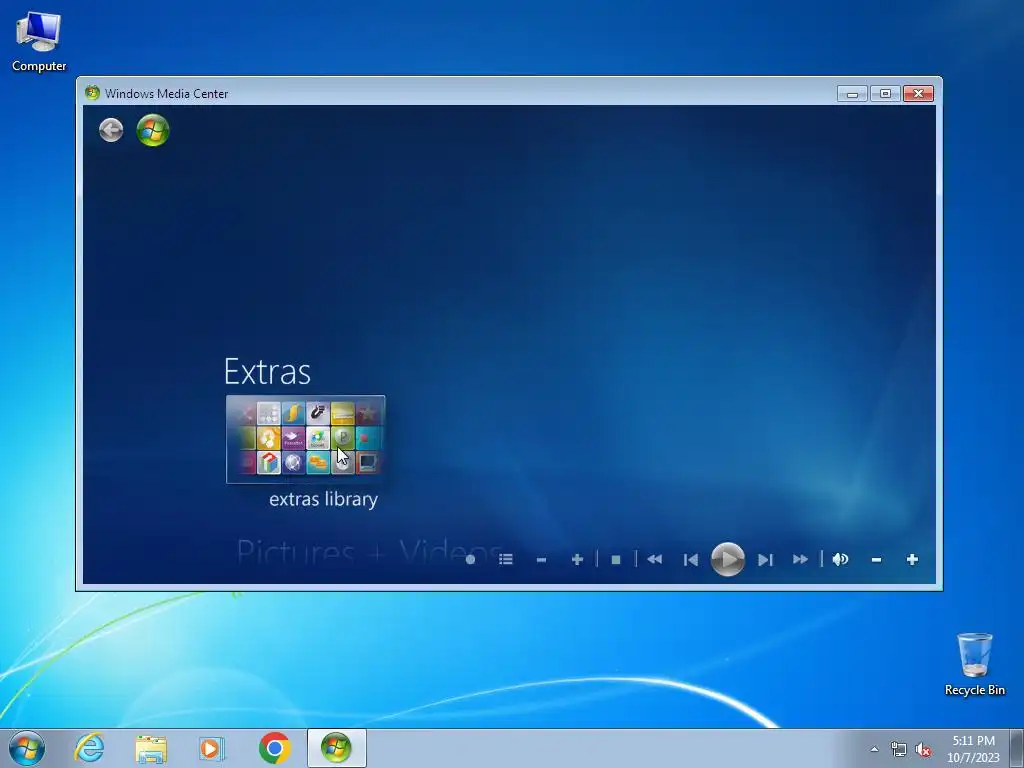This screenshot has height=768, width=1024.
Task: Click the Rewind button
Action: pyautogui.click(x=654, y=560)
